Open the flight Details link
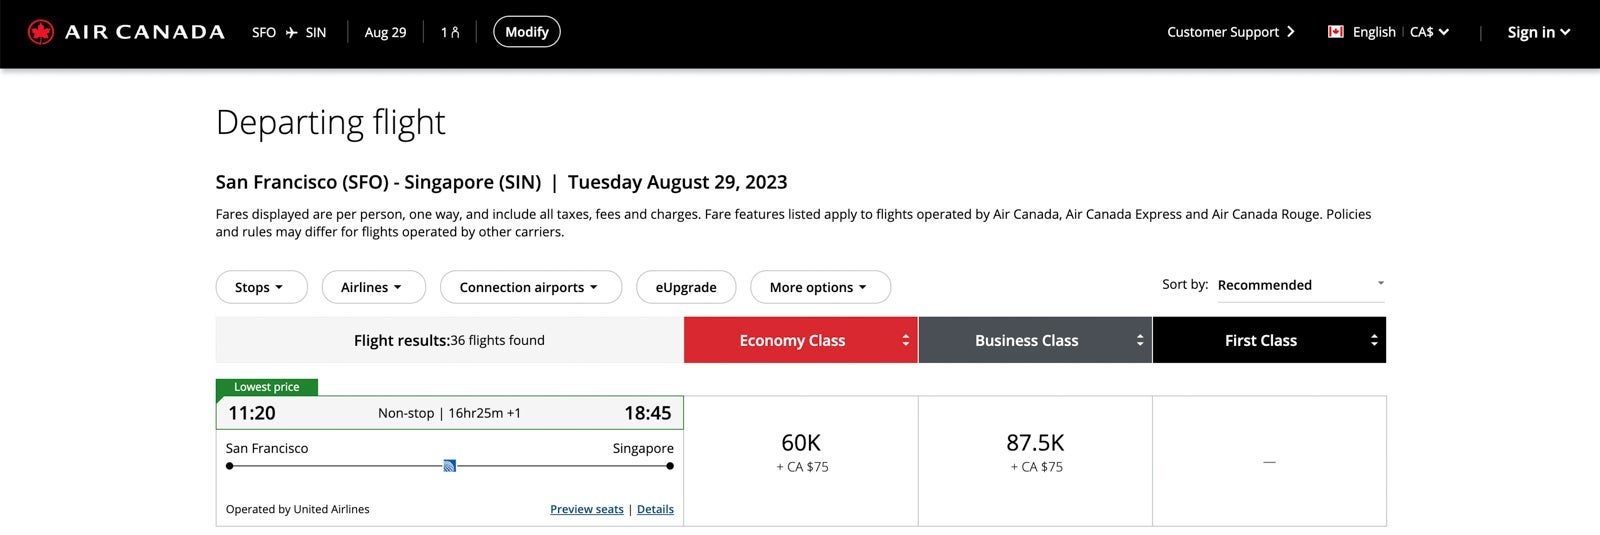The width and height of the screenshot is (1600, 535). [655, 509]
